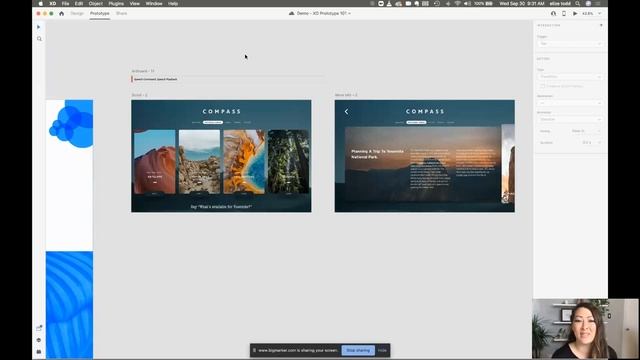Open the Trigger dropdown
Screen dimensions: 640x360
(570, 44)
